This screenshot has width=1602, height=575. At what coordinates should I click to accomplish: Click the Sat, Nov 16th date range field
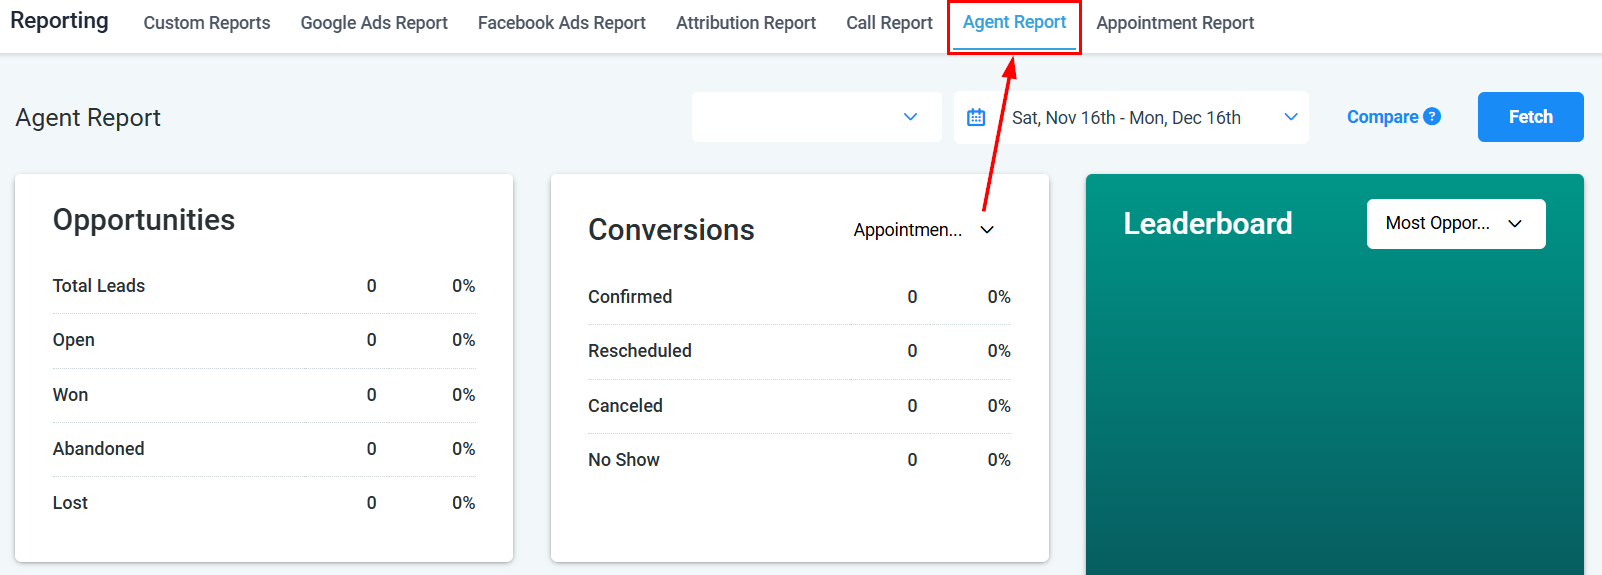(1126, 118)
